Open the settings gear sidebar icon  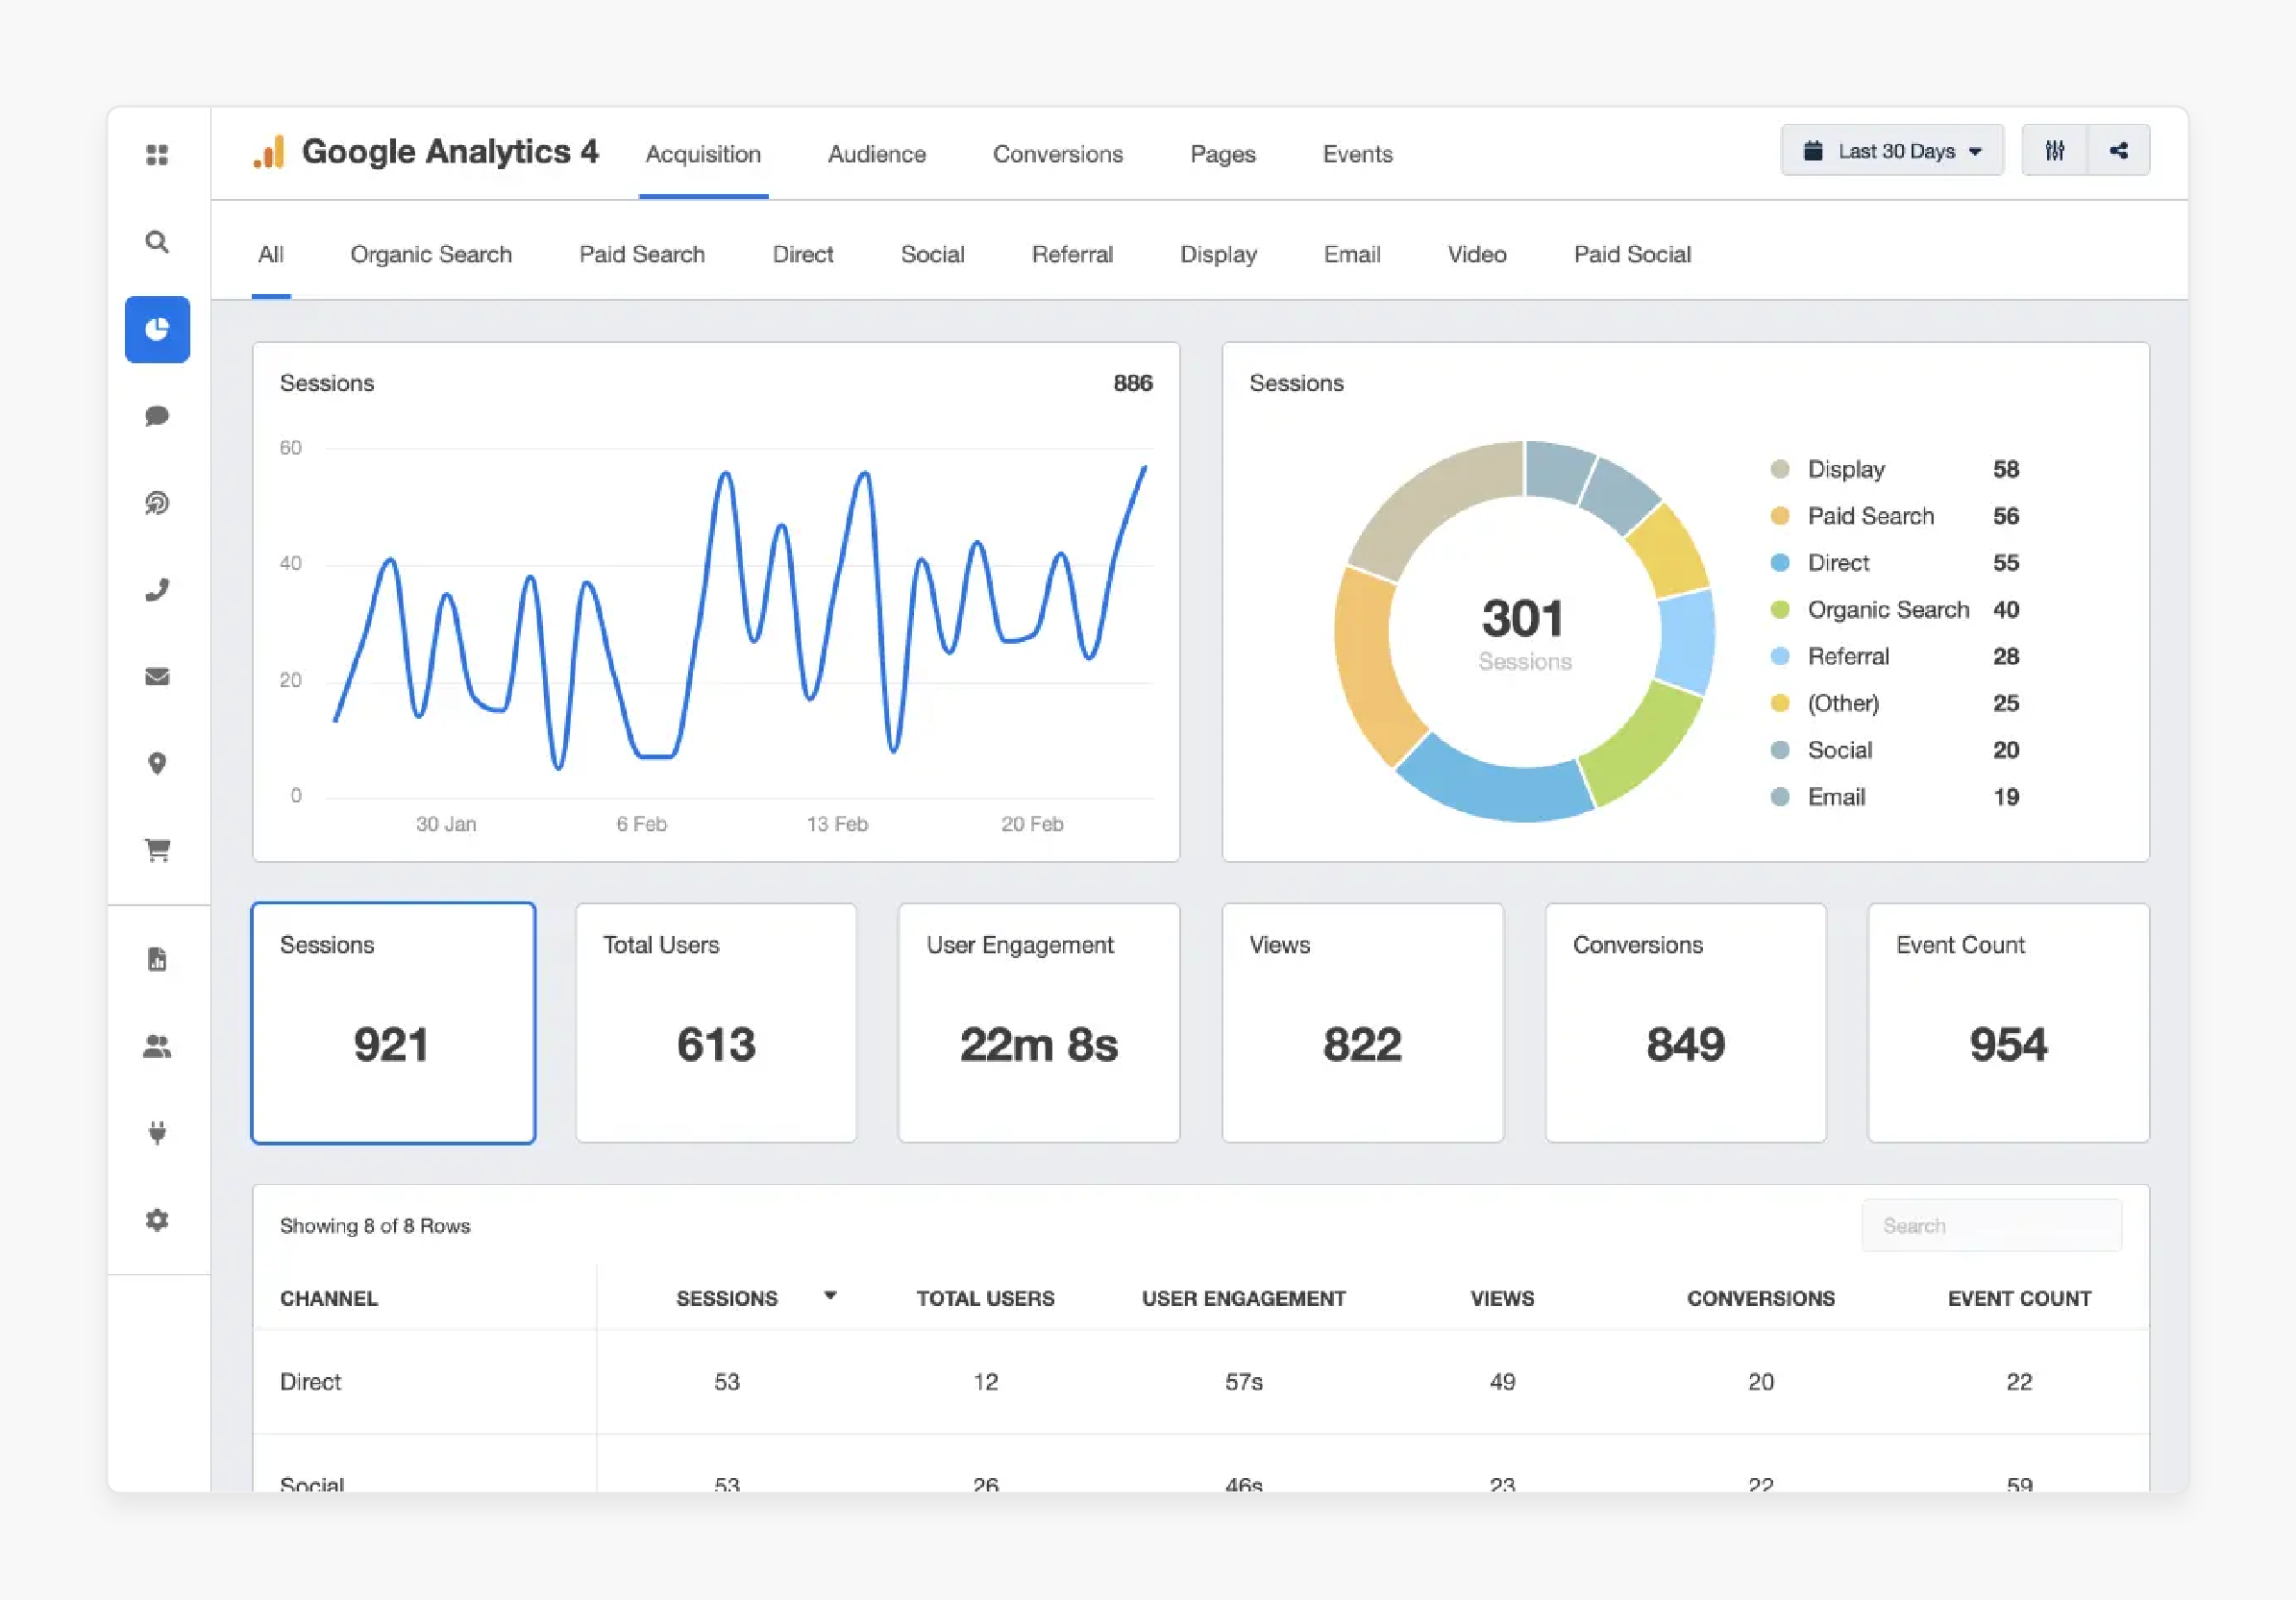pyautogui.click(x=157, y=1221)
